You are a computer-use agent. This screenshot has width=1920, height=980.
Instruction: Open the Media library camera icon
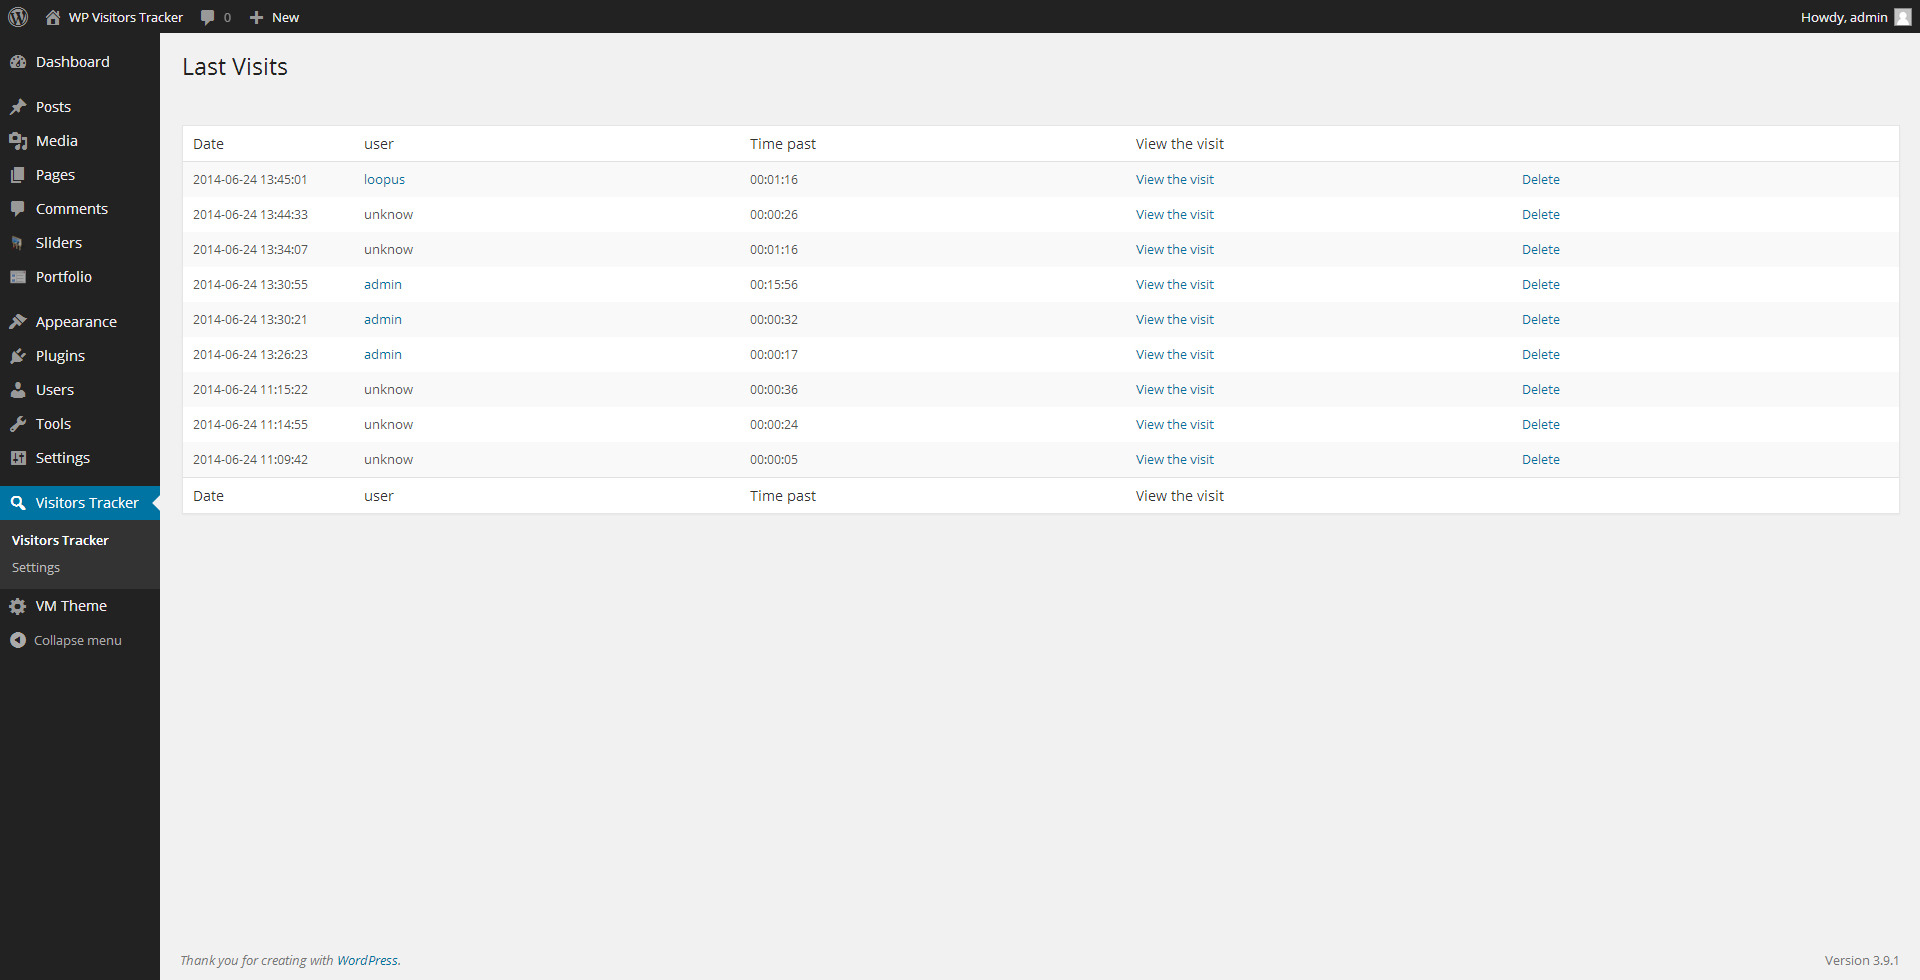pos(19,140)
